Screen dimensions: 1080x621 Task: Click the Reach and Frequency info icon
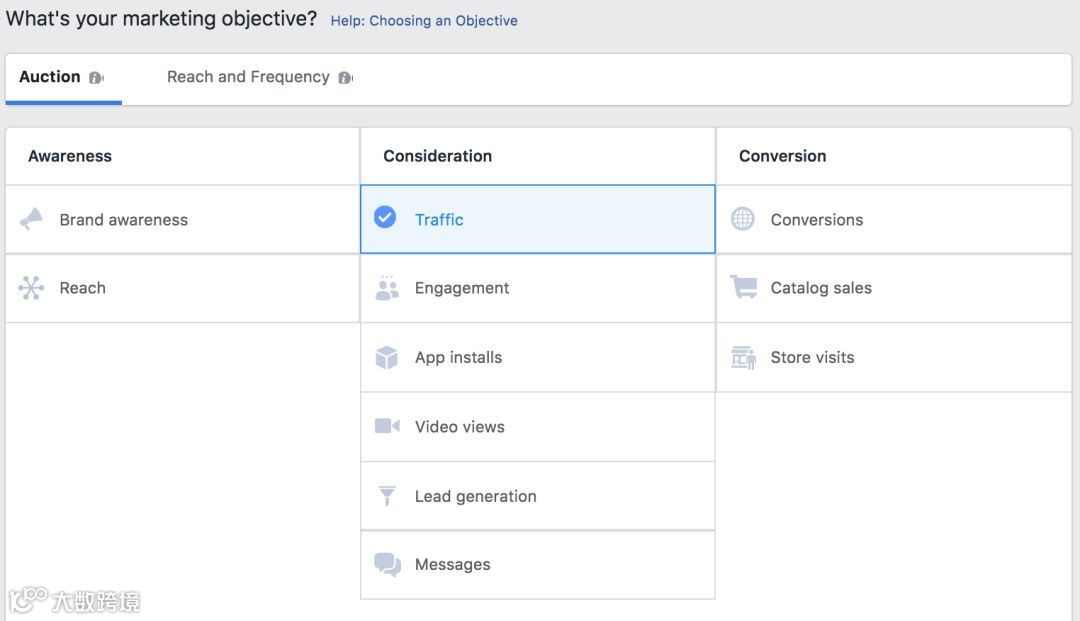(345, 78)
